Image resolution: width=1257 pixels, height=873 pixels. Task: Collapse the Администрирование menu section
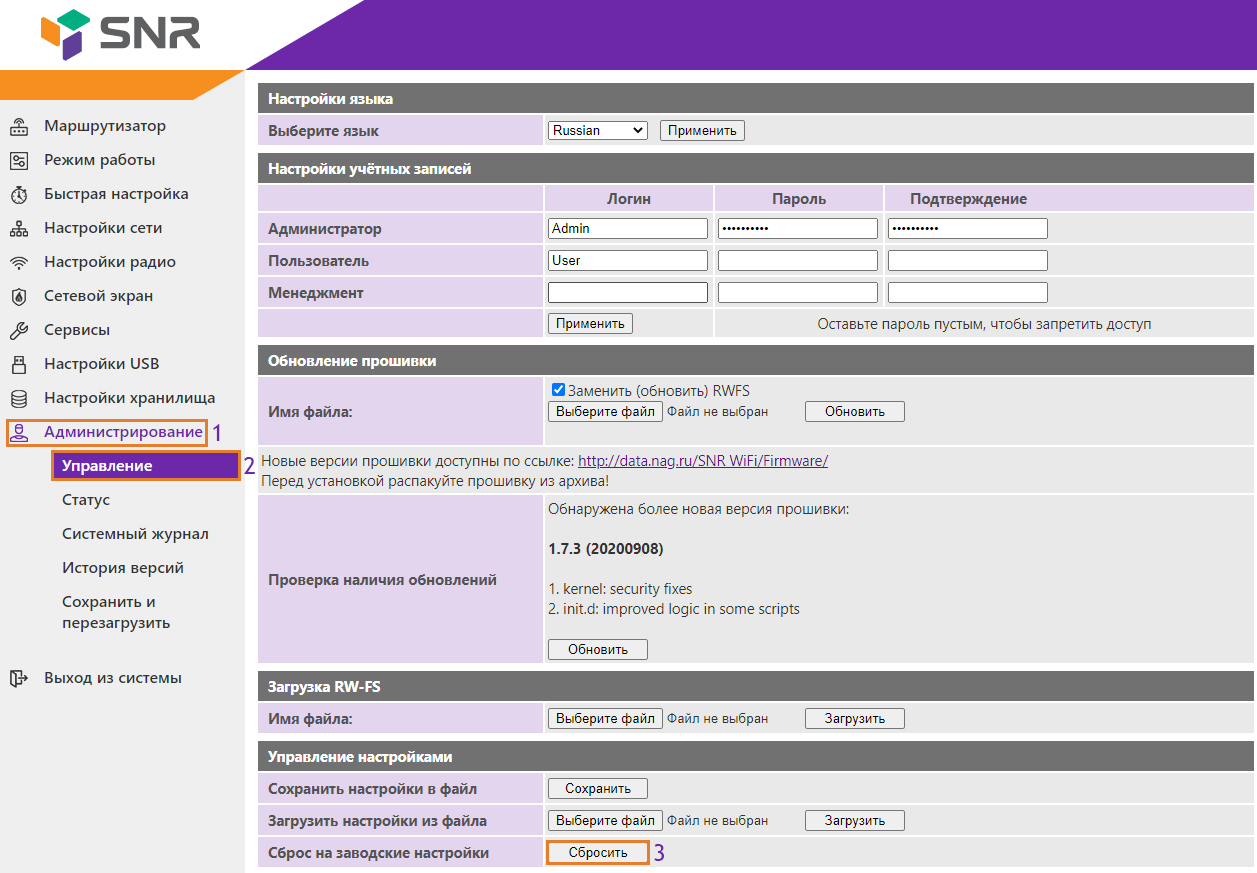pyautogui.click(x=122, y=432)
